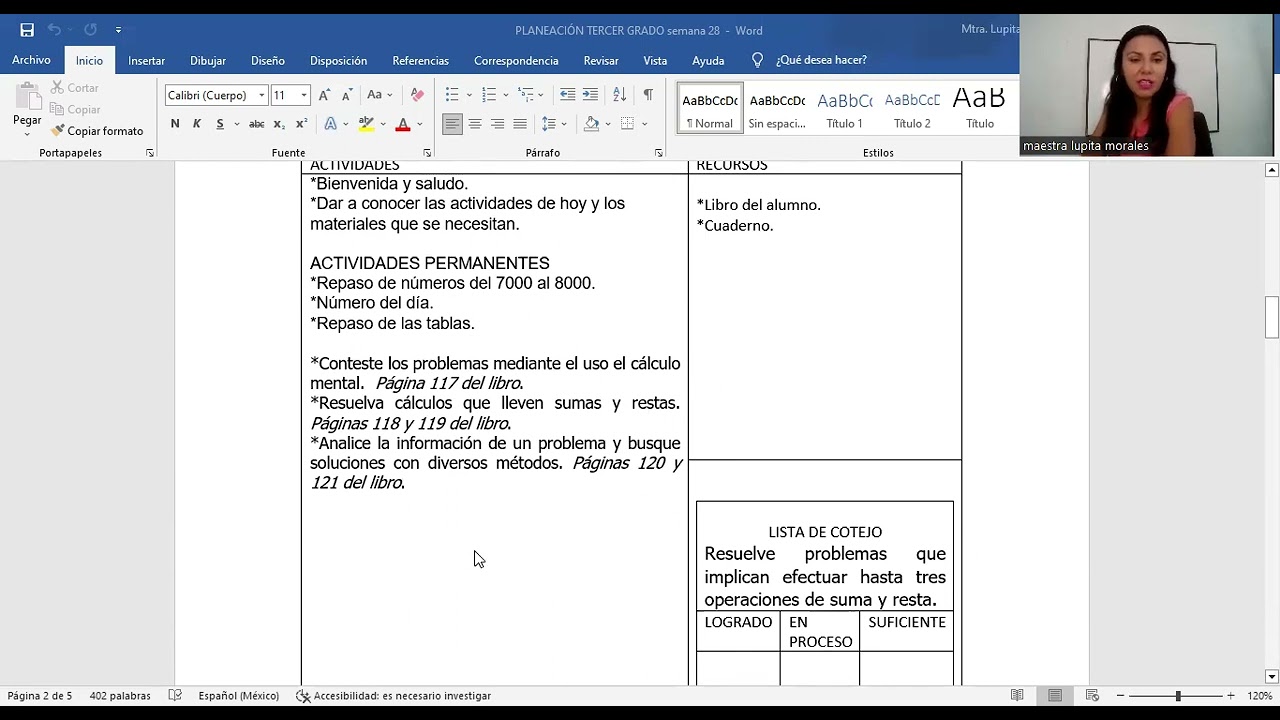Image resolution: width=1280 pixels, height=720 pixels.
Task: Click the zoom out minus button
Action: [x=1120, y=695]
